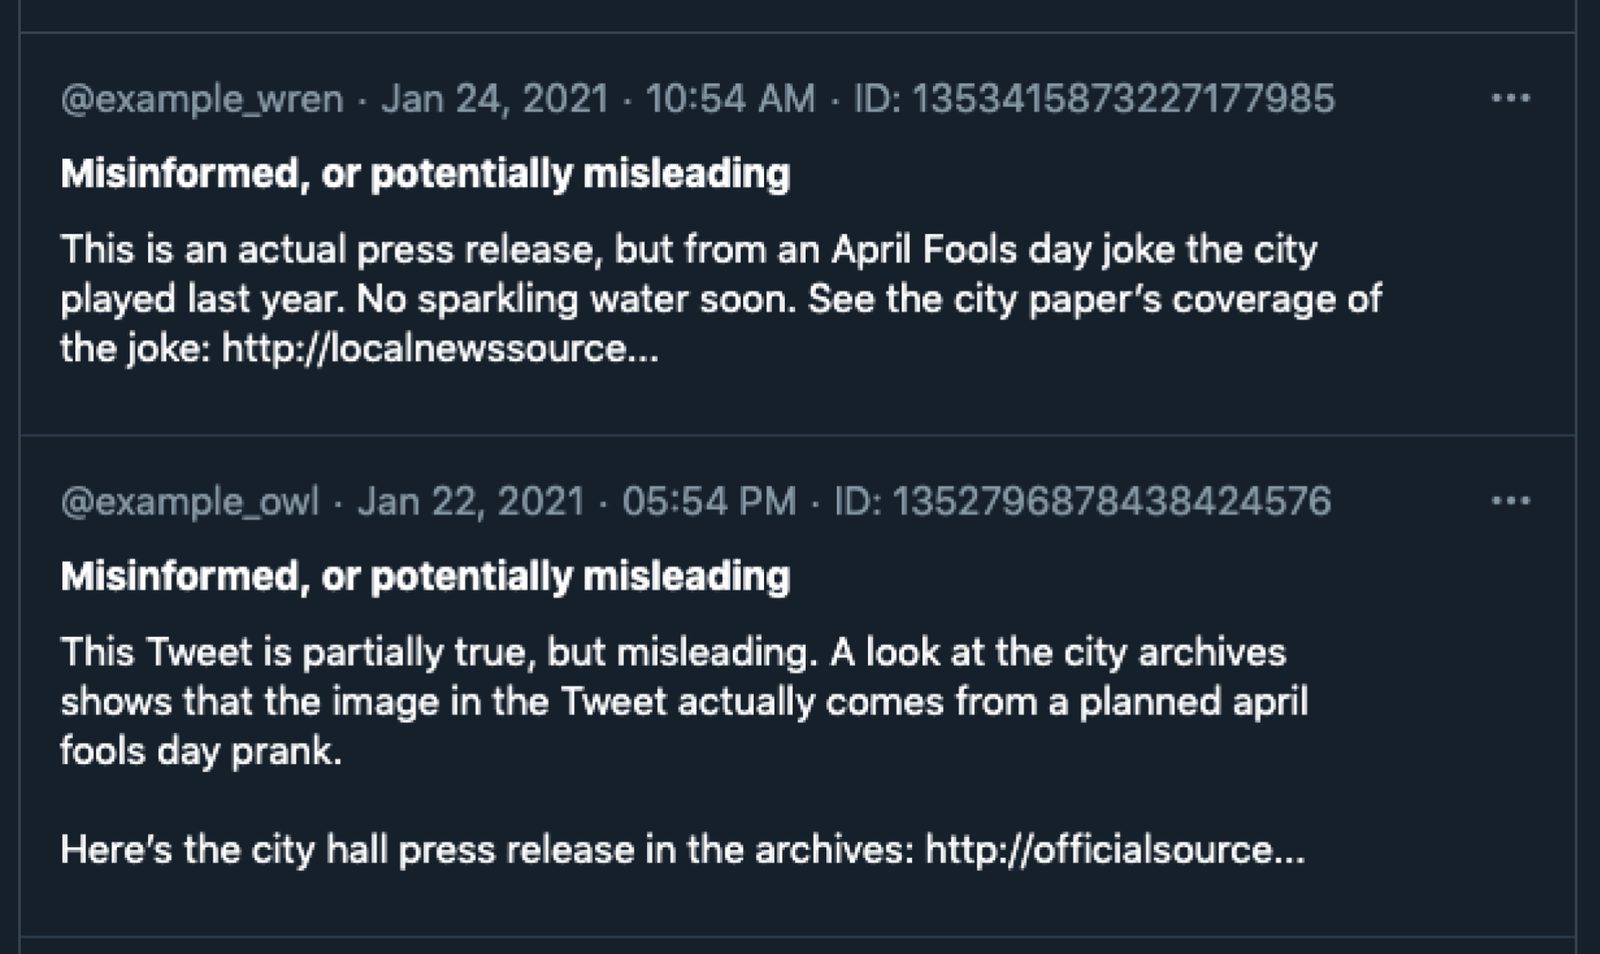Click note ID 1353415873227177985

click(x=1094, y=98)
